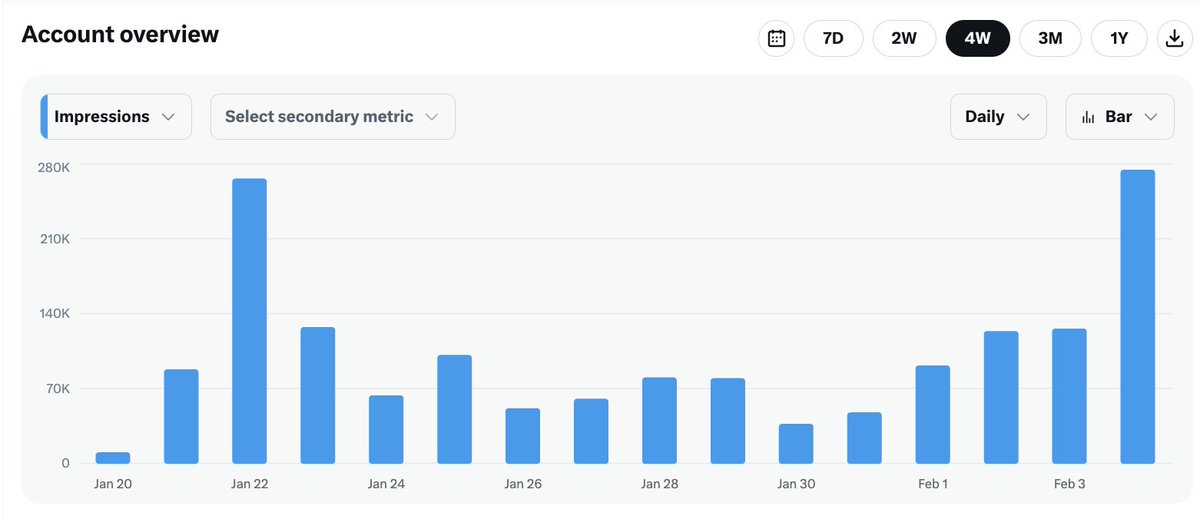Screen dimensions: 1200x519
Task: Open the Bar chart type dropdown
Action: point(1119,116)
